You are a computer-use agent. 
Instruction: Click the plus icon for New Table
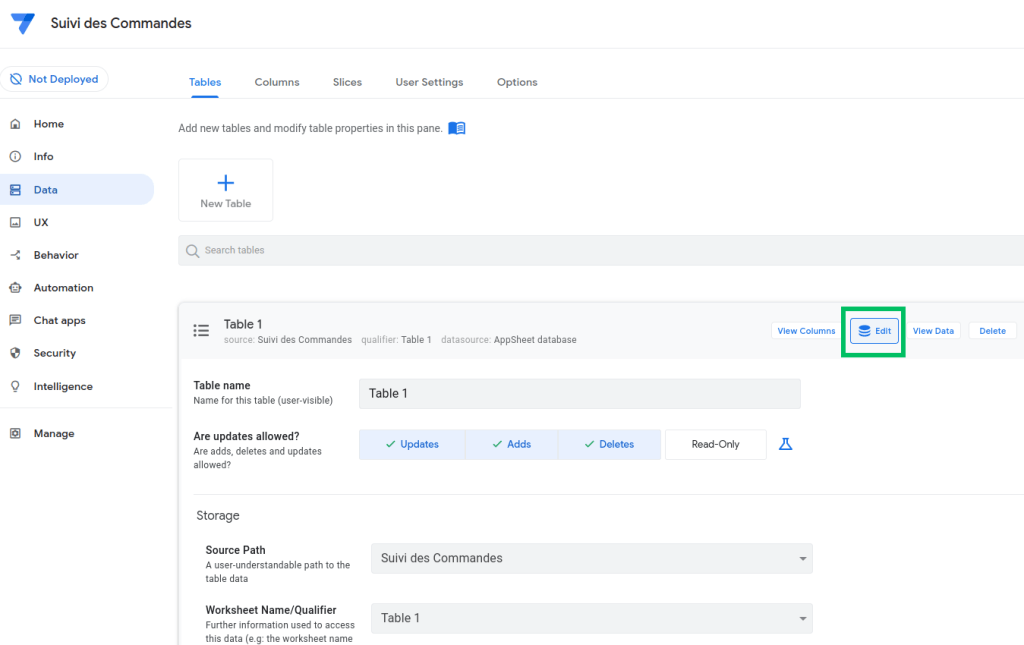[x=225, y=183]
